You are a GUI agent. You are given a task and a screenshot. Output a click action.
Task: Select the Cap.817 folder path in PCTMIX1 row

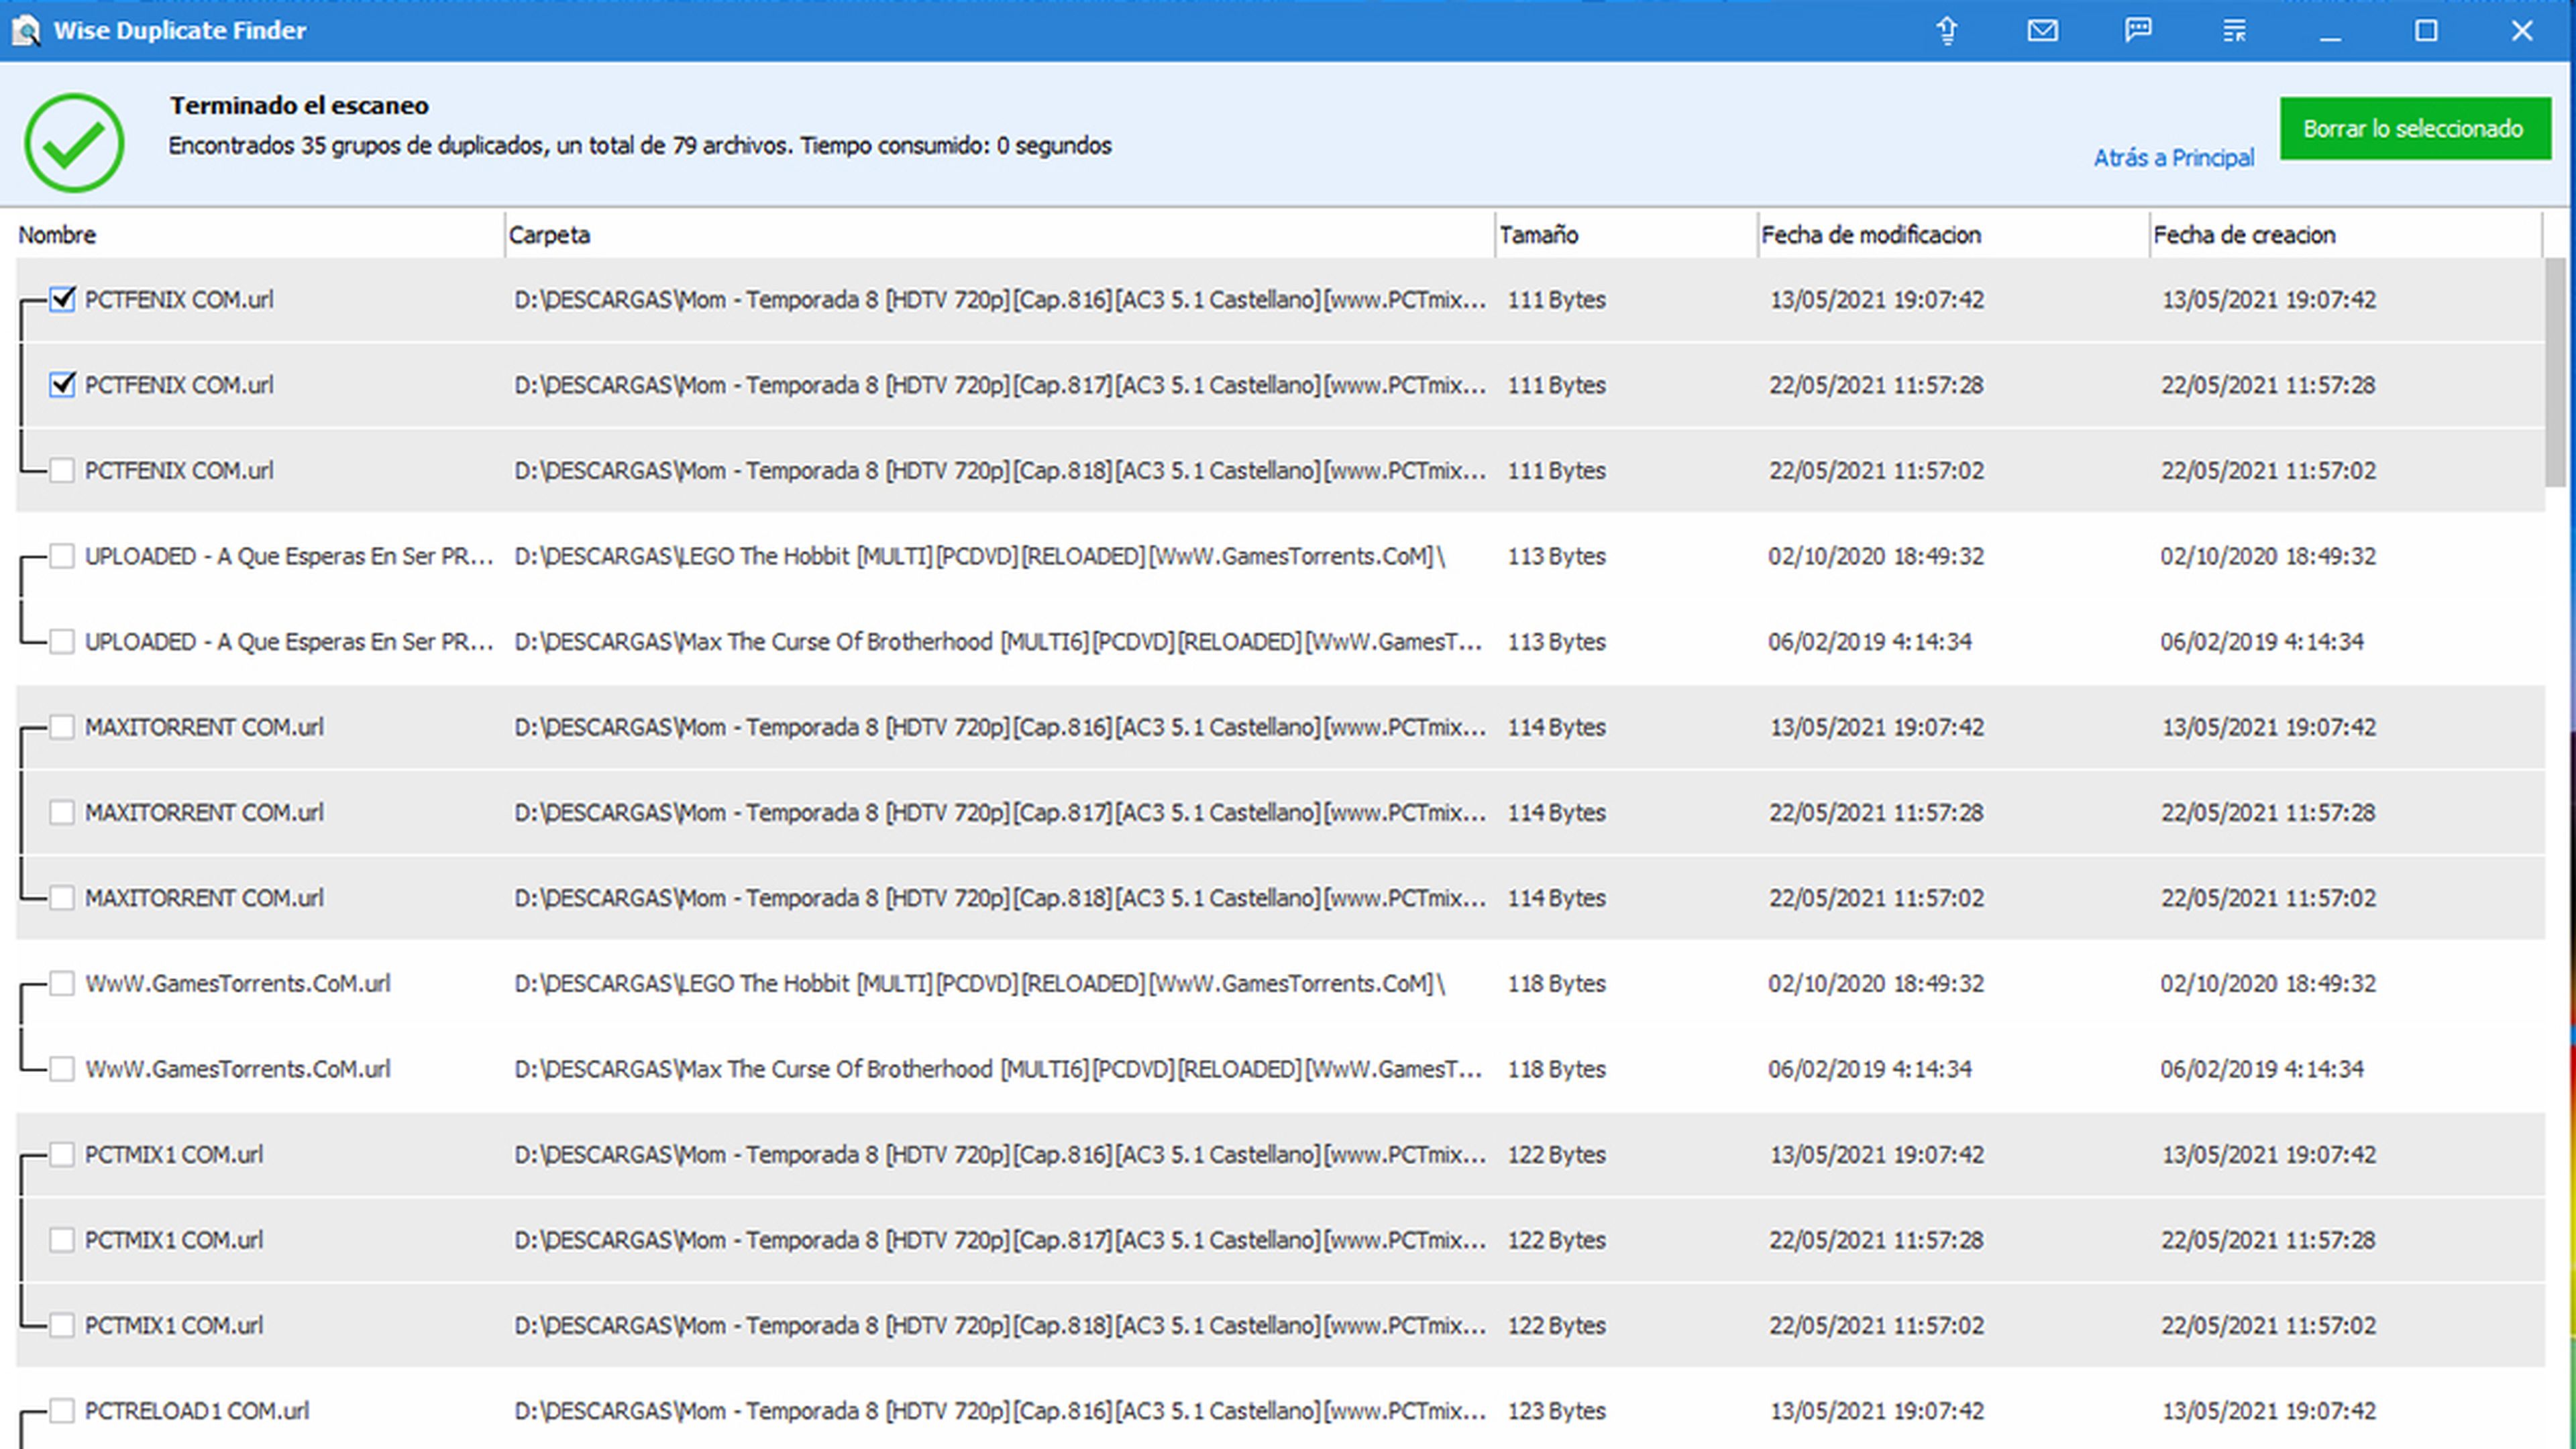[x=1000, y=1240]
